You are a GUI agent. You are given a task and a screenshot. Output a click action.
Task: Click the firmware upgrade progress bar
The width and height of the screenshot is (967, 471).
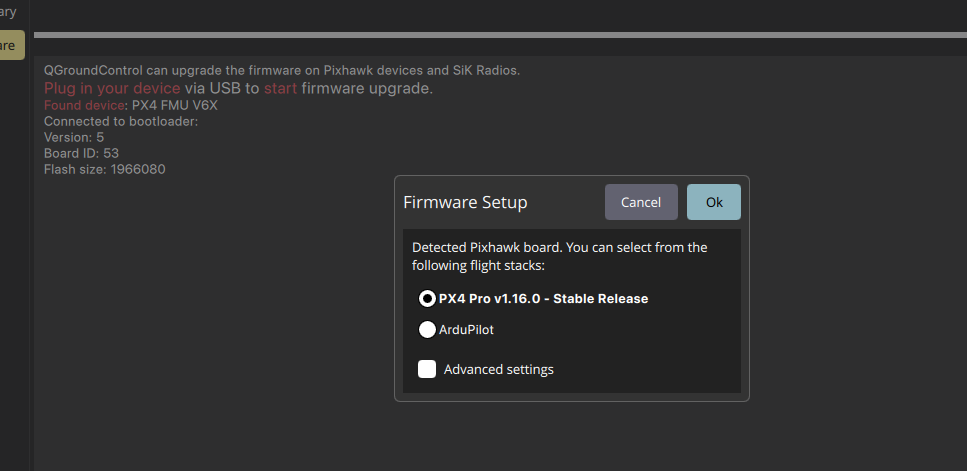(x=500, y=35)
